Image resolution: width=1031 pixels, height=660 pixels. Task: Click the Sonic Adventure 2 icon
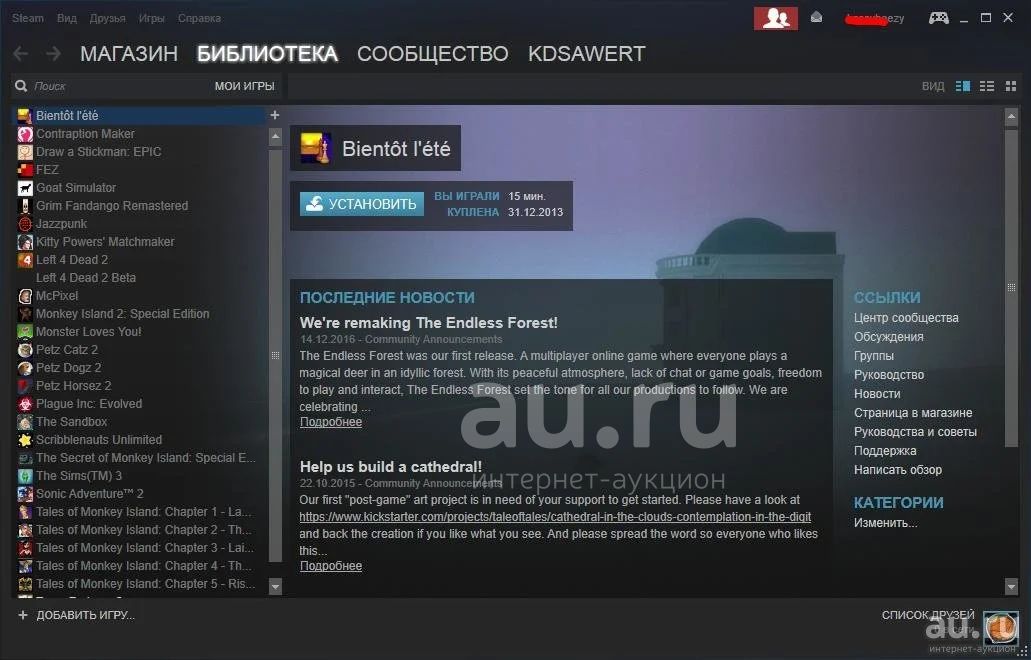tap(25, 494)
